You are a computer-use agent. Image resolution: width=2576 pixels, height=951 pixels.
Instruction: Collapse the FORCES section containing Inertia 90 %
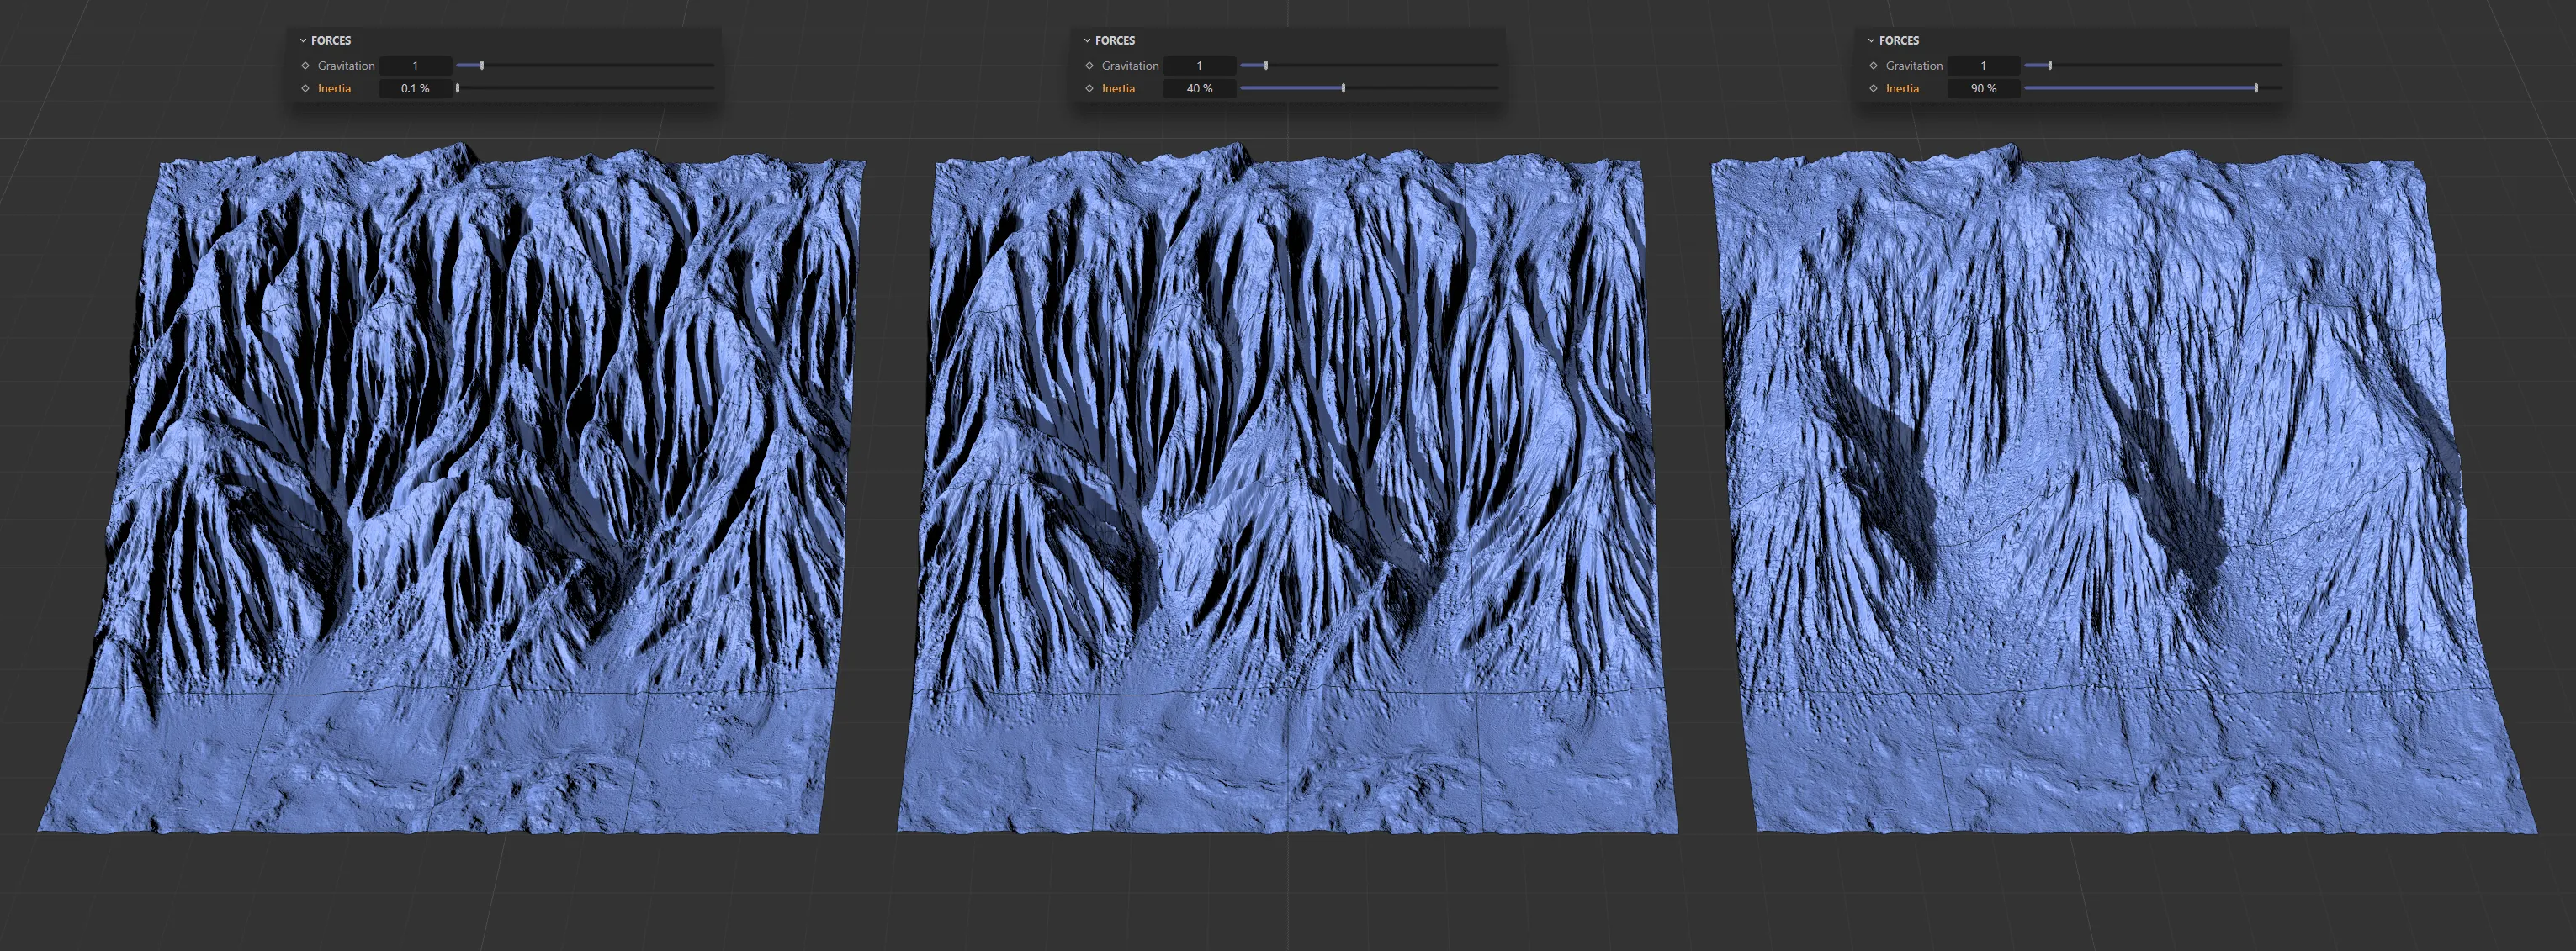point(1871,41)
